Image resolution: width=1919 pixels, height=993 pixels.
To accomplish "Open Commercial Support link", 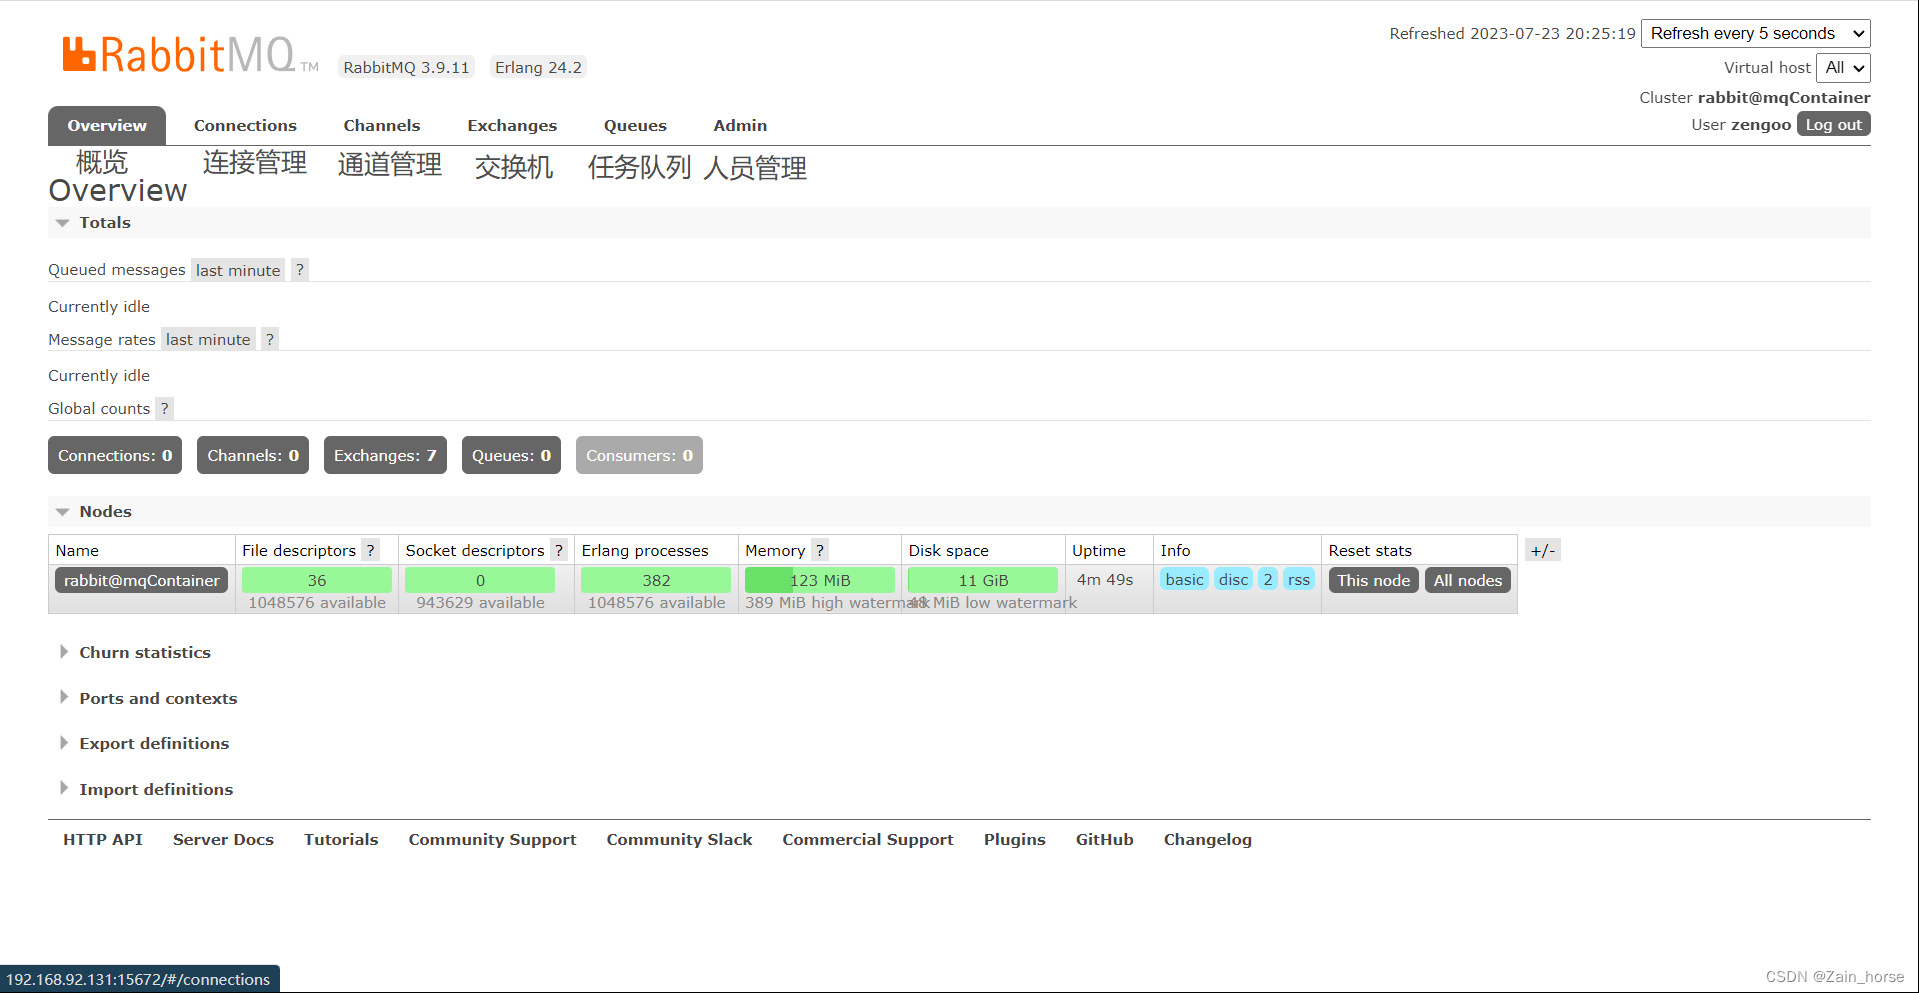I will coord(868,839).
